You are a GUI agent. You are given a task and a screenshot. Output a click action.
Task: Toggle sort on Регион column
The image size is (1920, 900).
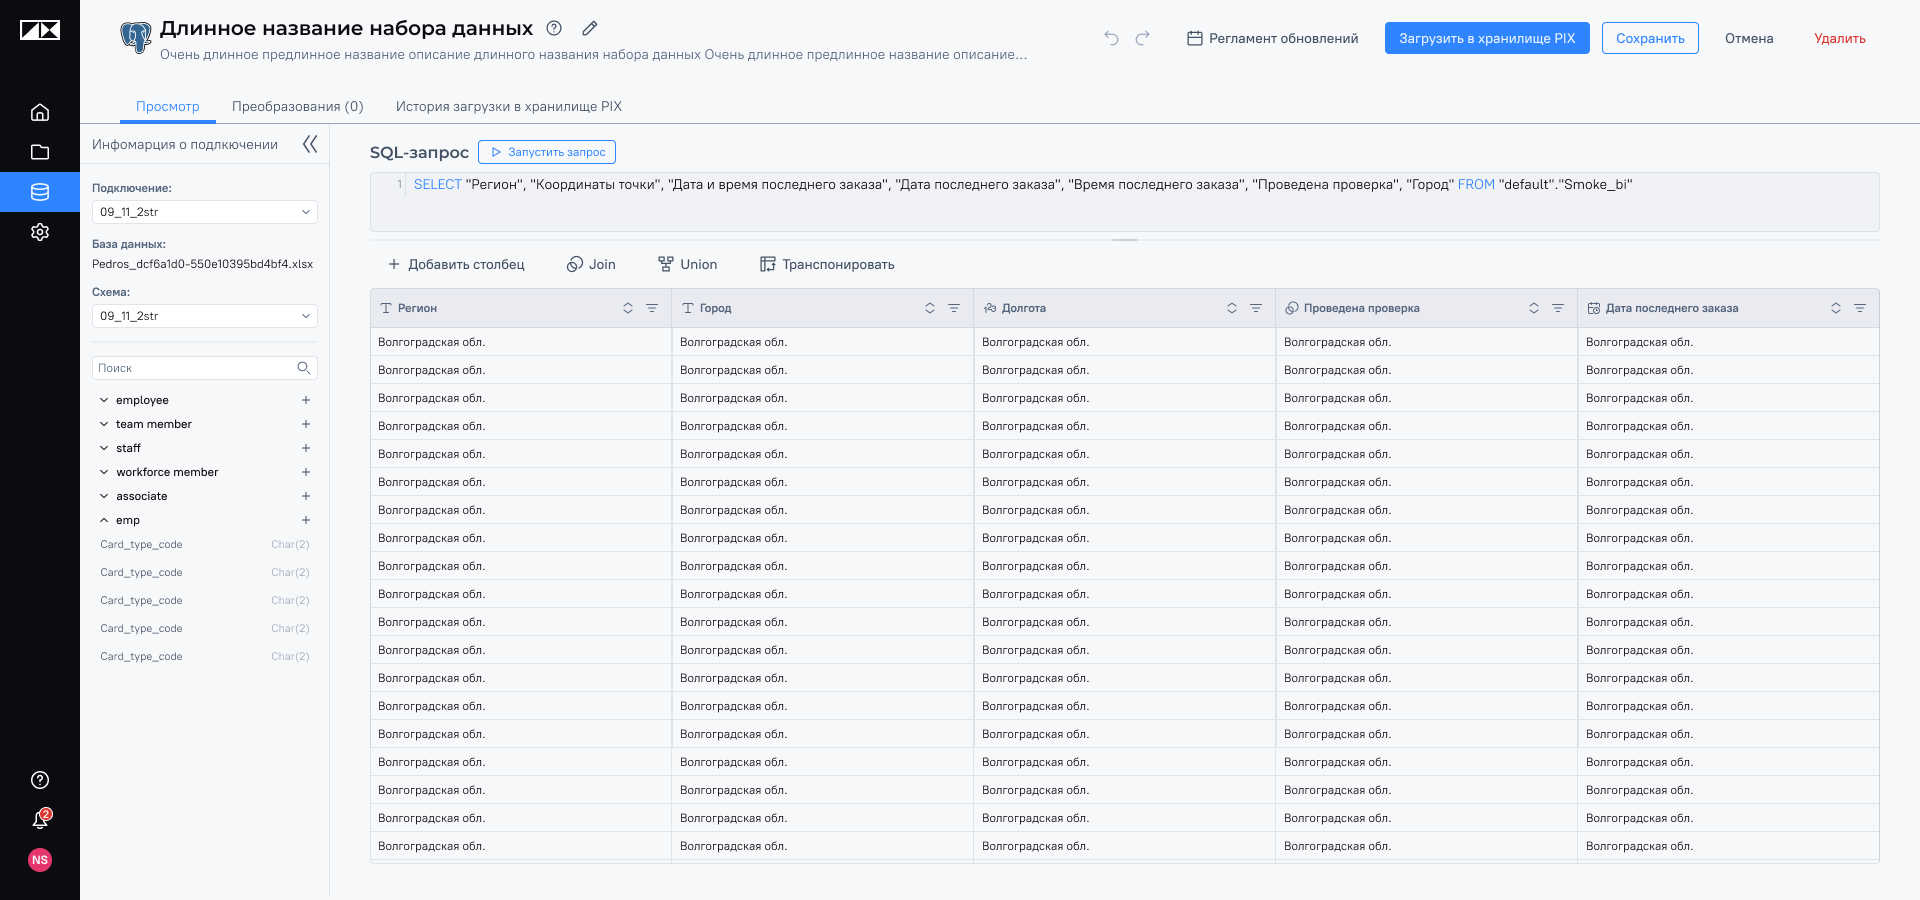coord(628,308)
